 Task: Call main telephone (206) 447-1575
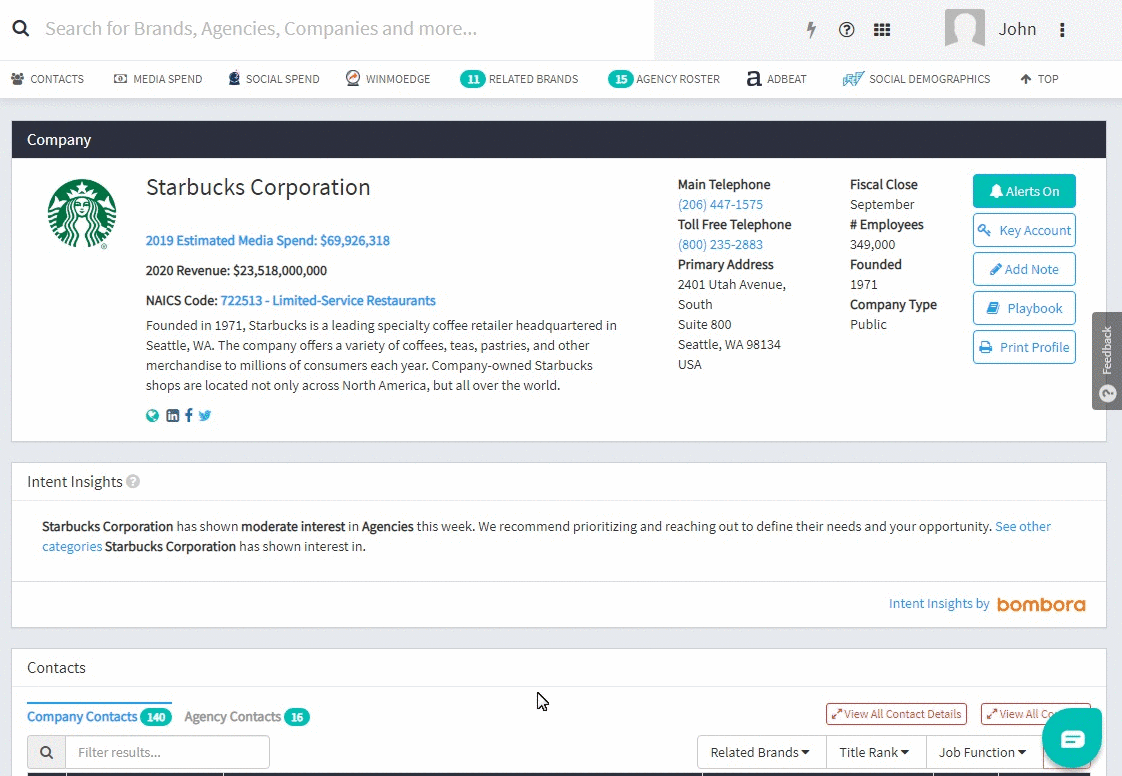pos(720,205)
